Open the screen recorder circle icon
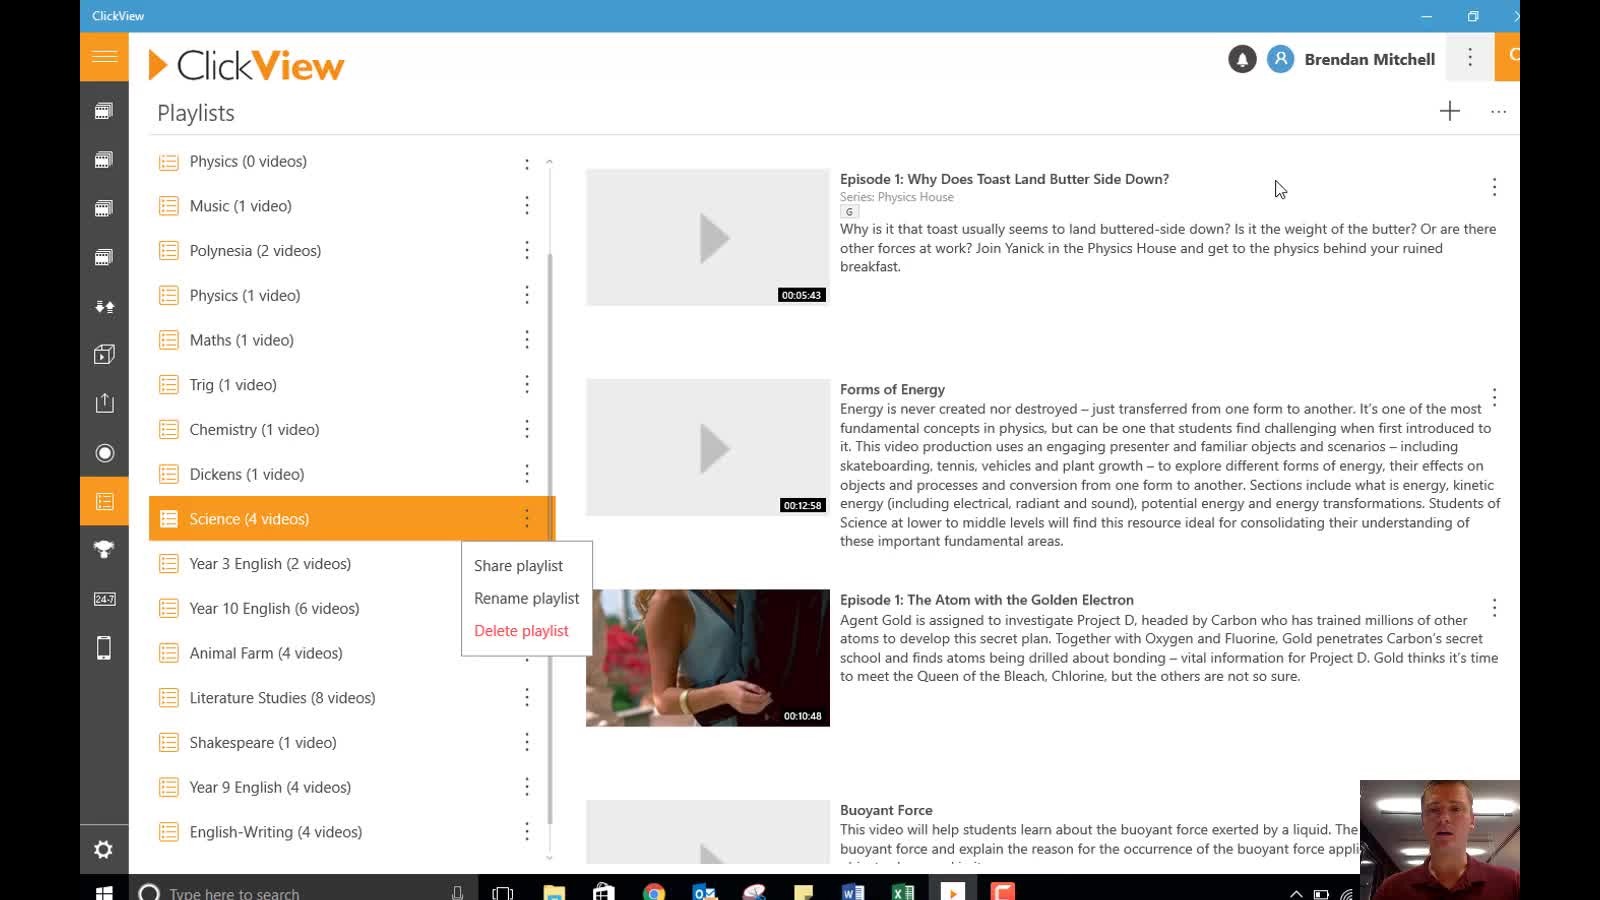The width and height of the screenshot is (1600, 900). pyautogui.click(x=104, y=453)
